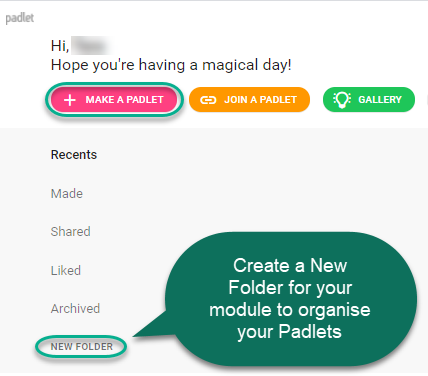Show padlets under Made
Screen dimensions: 428x376
coord(67,194)
